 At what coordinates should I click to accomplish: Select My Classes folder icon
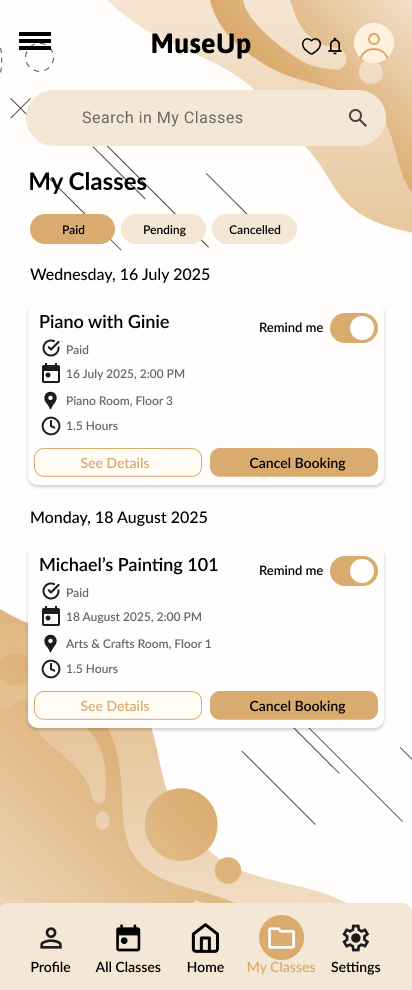pyautogui.click(x=281, y=938)
